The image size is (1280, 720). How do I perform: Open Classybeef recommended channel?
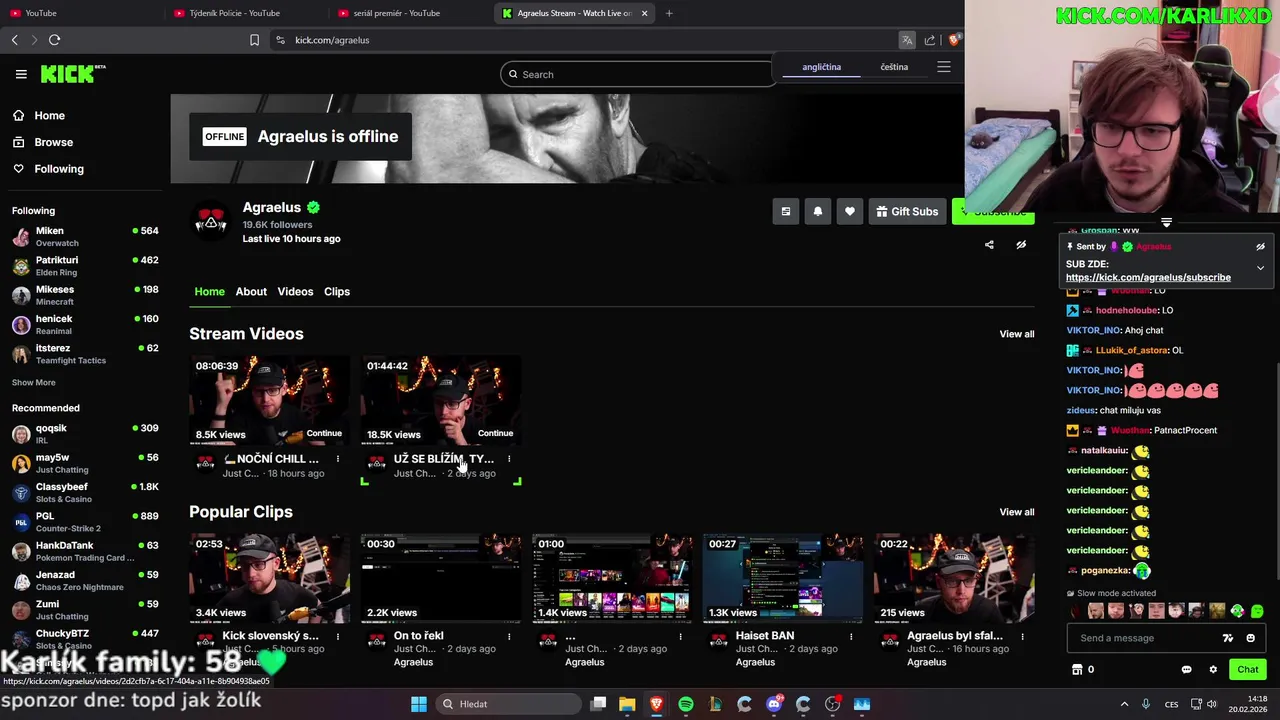pos(85,492)
